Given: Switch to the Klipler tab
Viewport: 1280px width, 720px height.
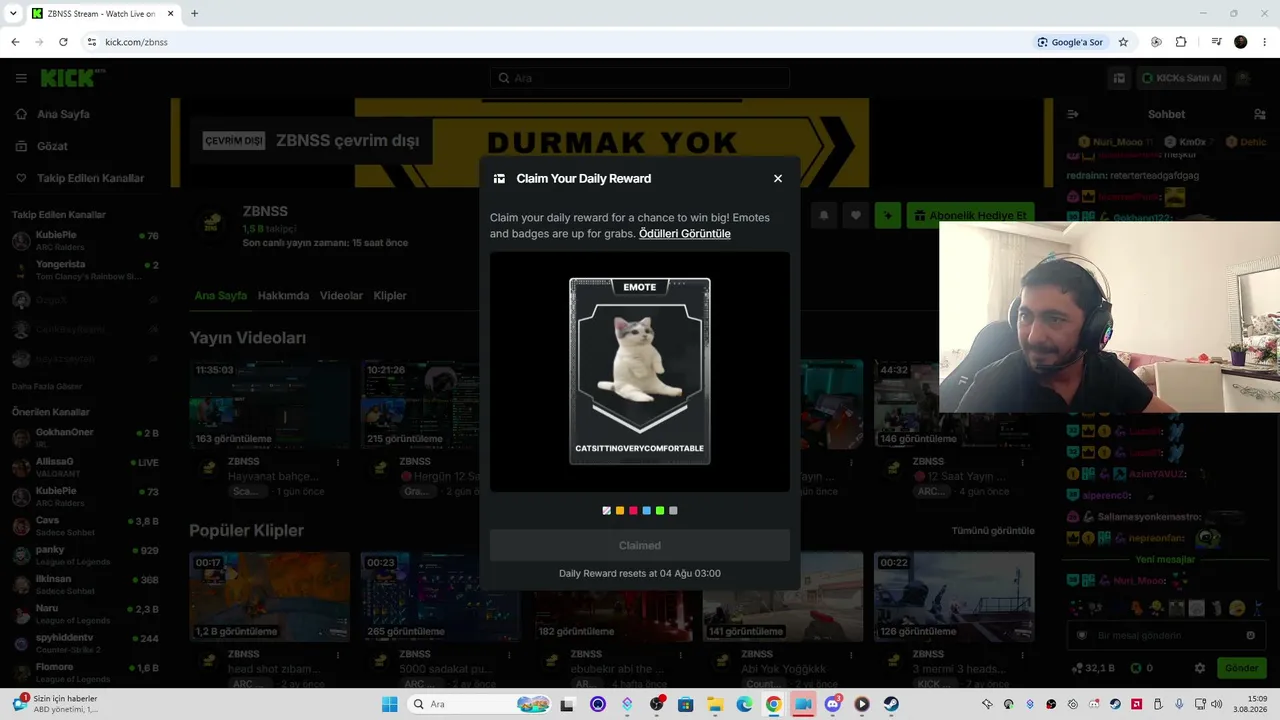Looking at the screenshot, I should 390,296.
